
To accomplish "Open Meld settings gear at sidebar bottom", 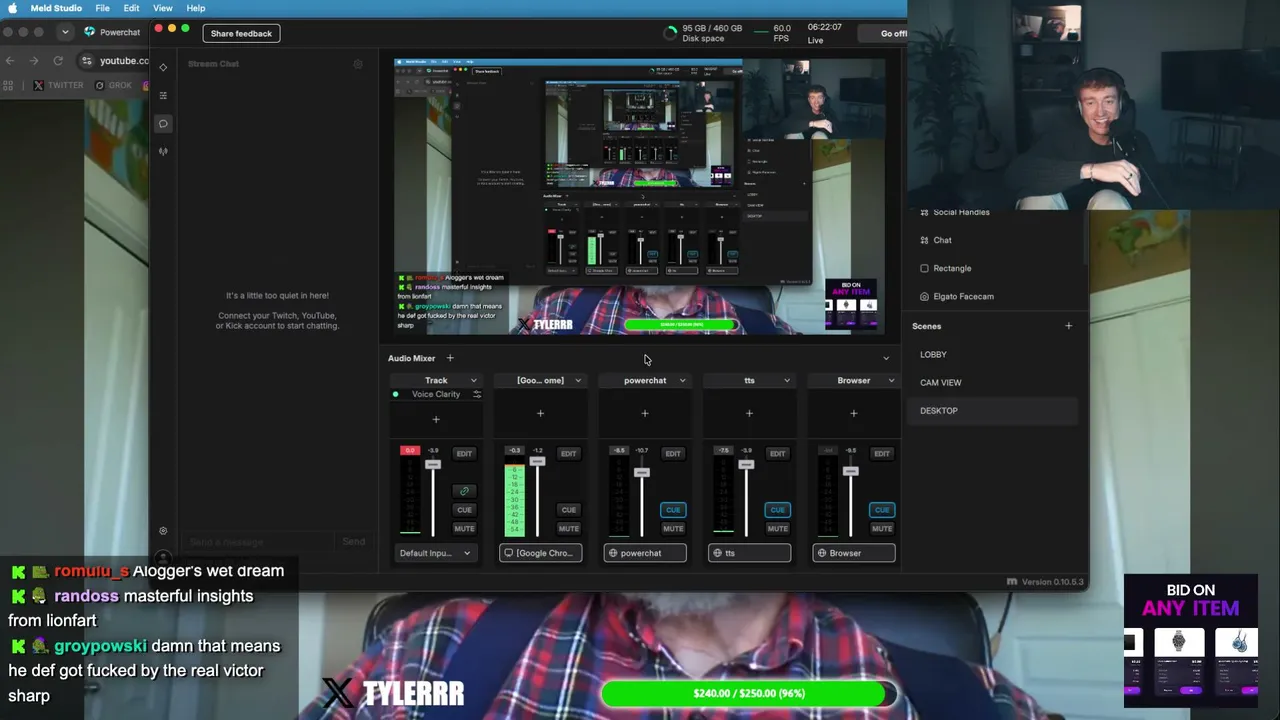I will pos(163,531).
